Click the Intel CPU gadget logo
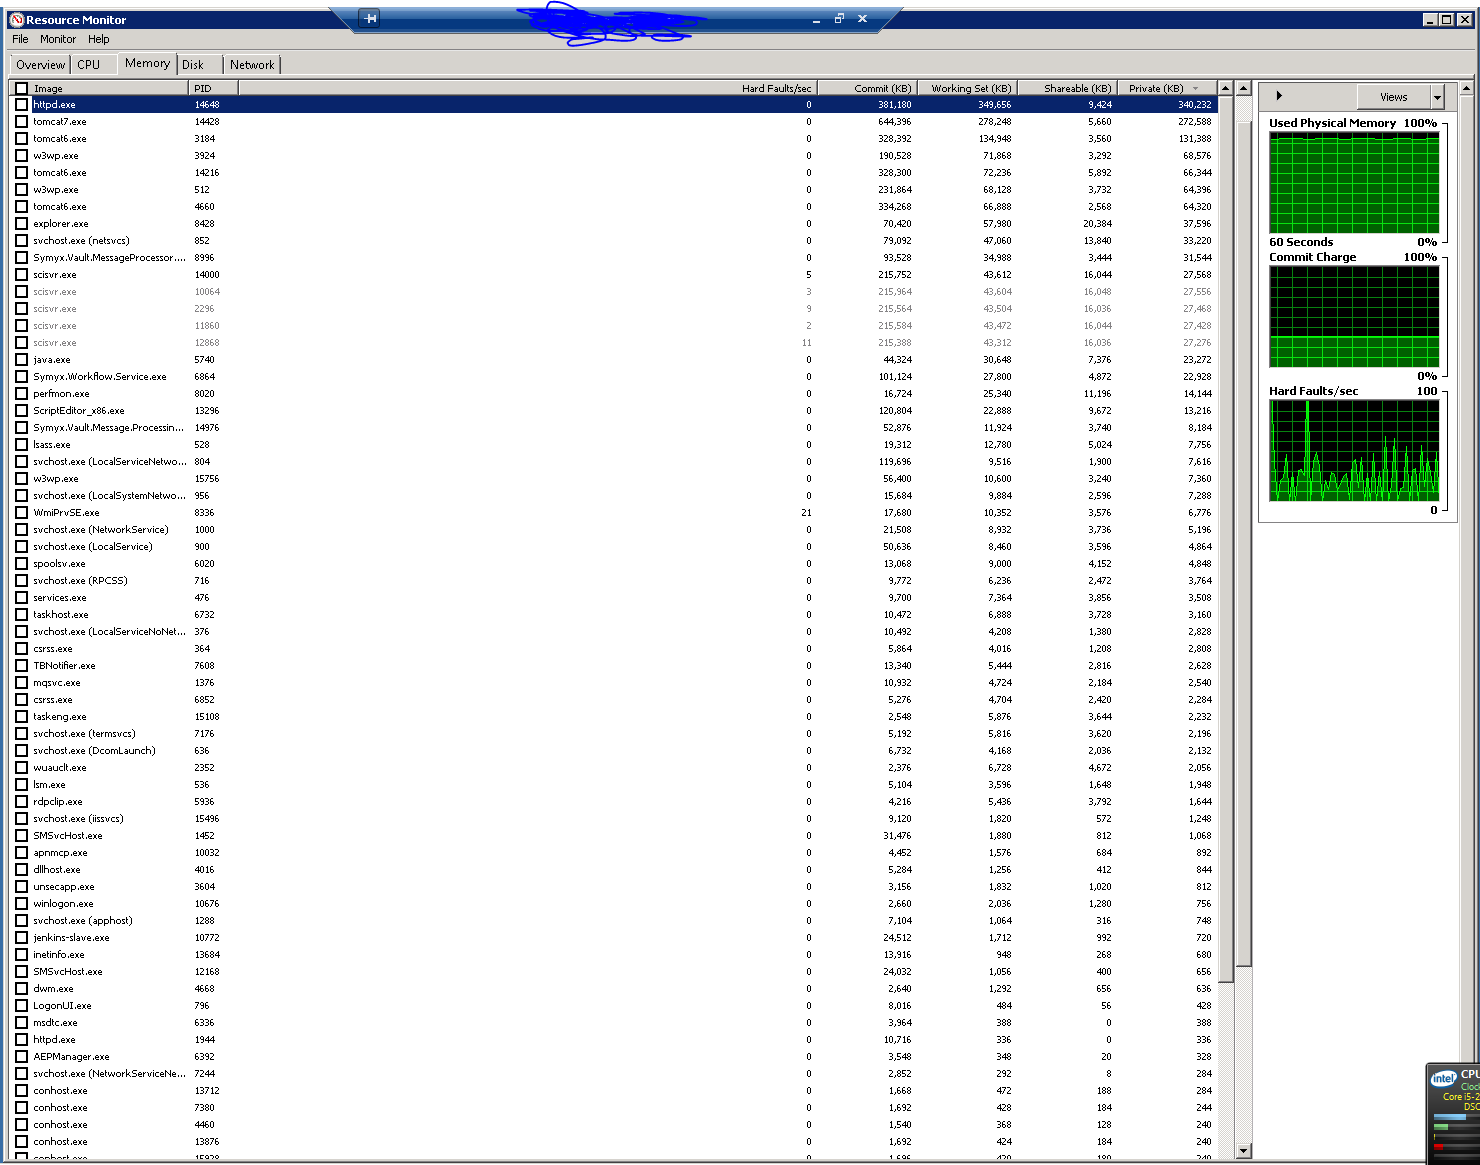1480x1165 pixels. coord(1443,1078)
